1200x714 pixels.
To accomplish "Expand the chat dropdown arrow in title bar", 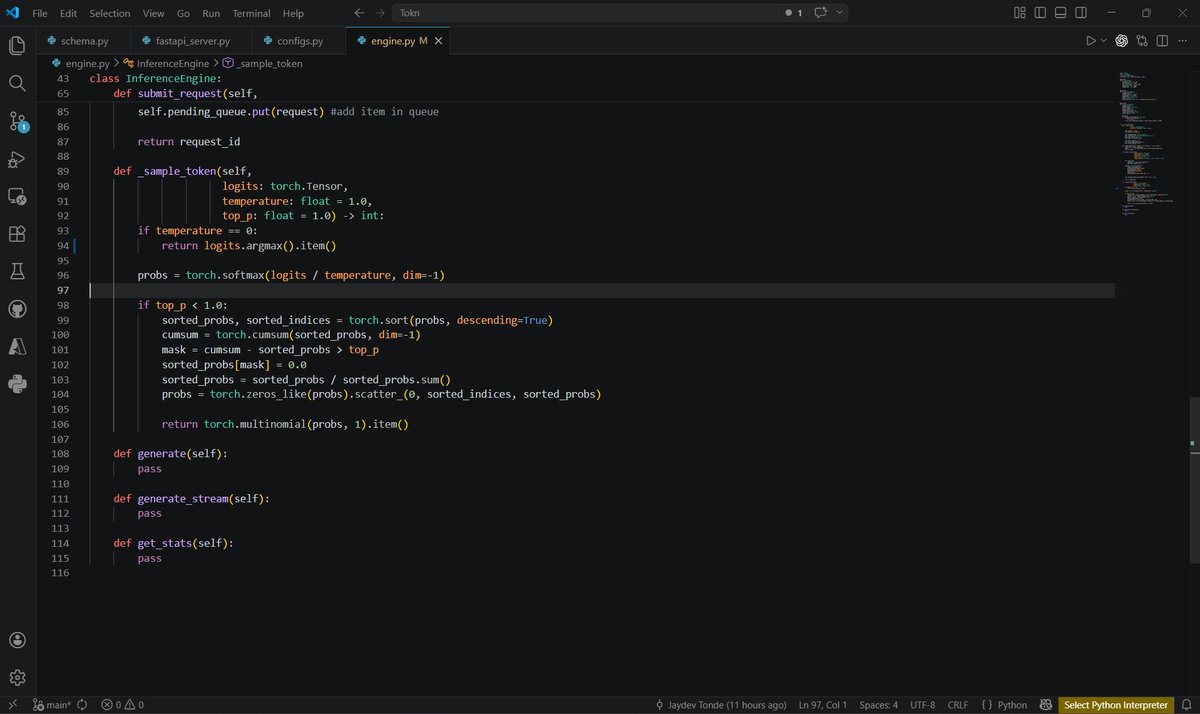I will click(x=840, y=13).
